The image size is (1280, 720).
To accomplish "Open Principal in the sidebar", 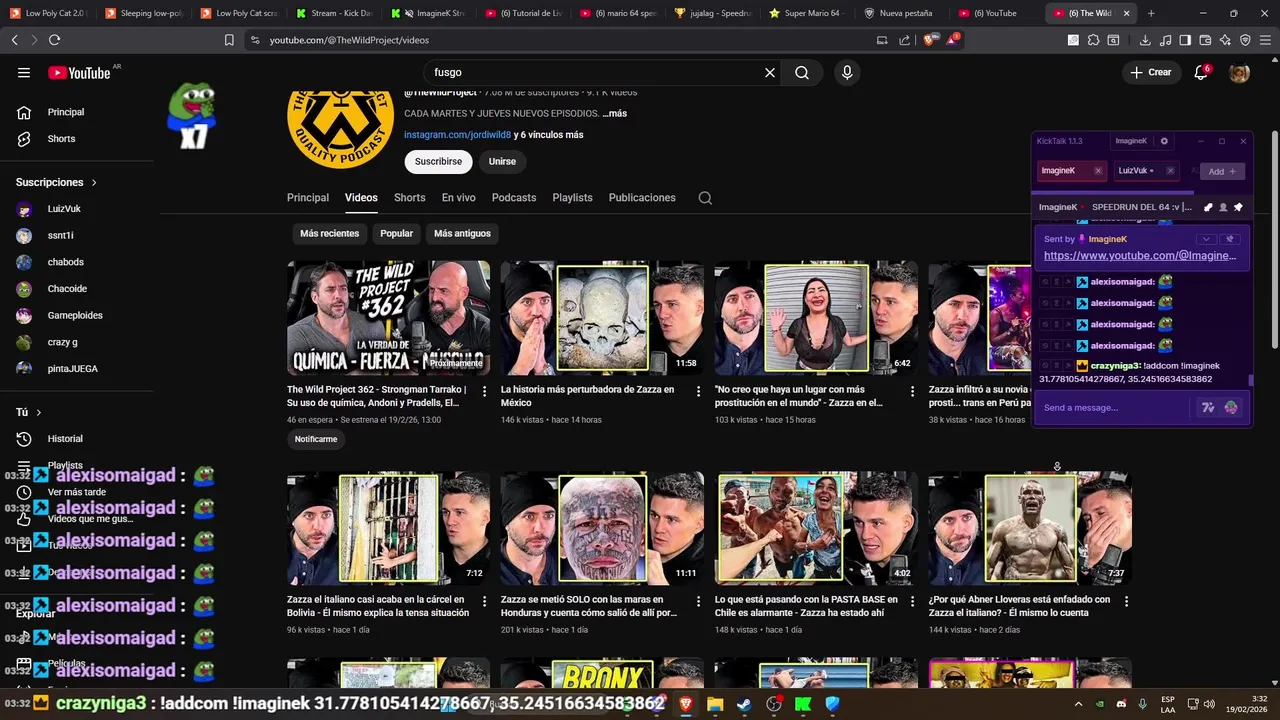I will point(66,112).
